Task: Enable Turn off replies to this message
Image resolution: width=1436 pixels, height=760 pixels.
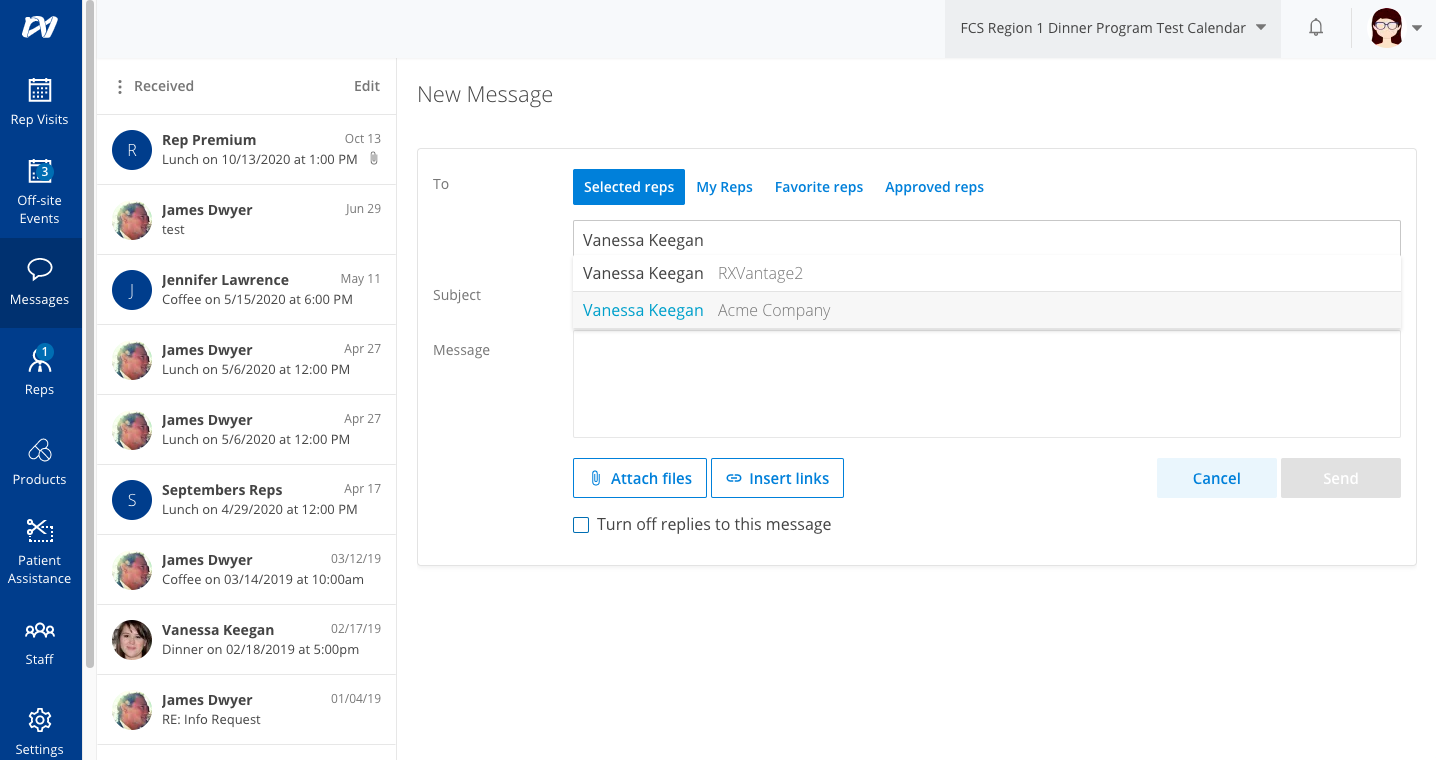Action: pyautogui.click(x=581, y=524)
